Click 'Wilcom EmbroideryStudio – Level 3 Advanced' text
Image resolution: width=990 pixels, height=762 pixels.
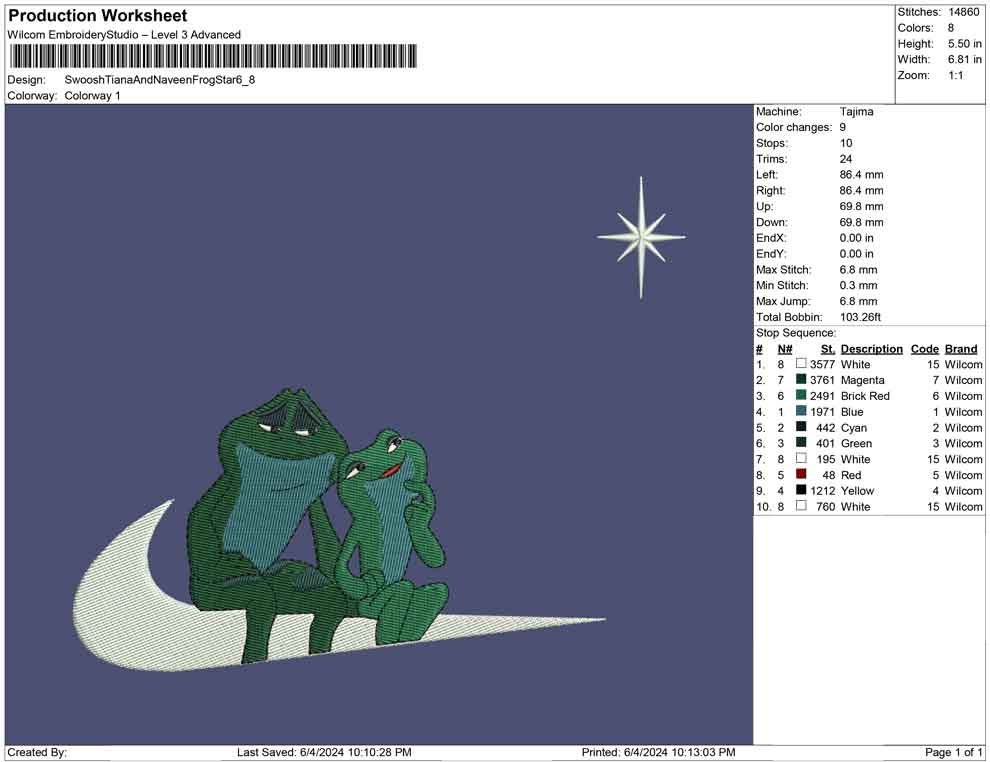click(124, 35)
